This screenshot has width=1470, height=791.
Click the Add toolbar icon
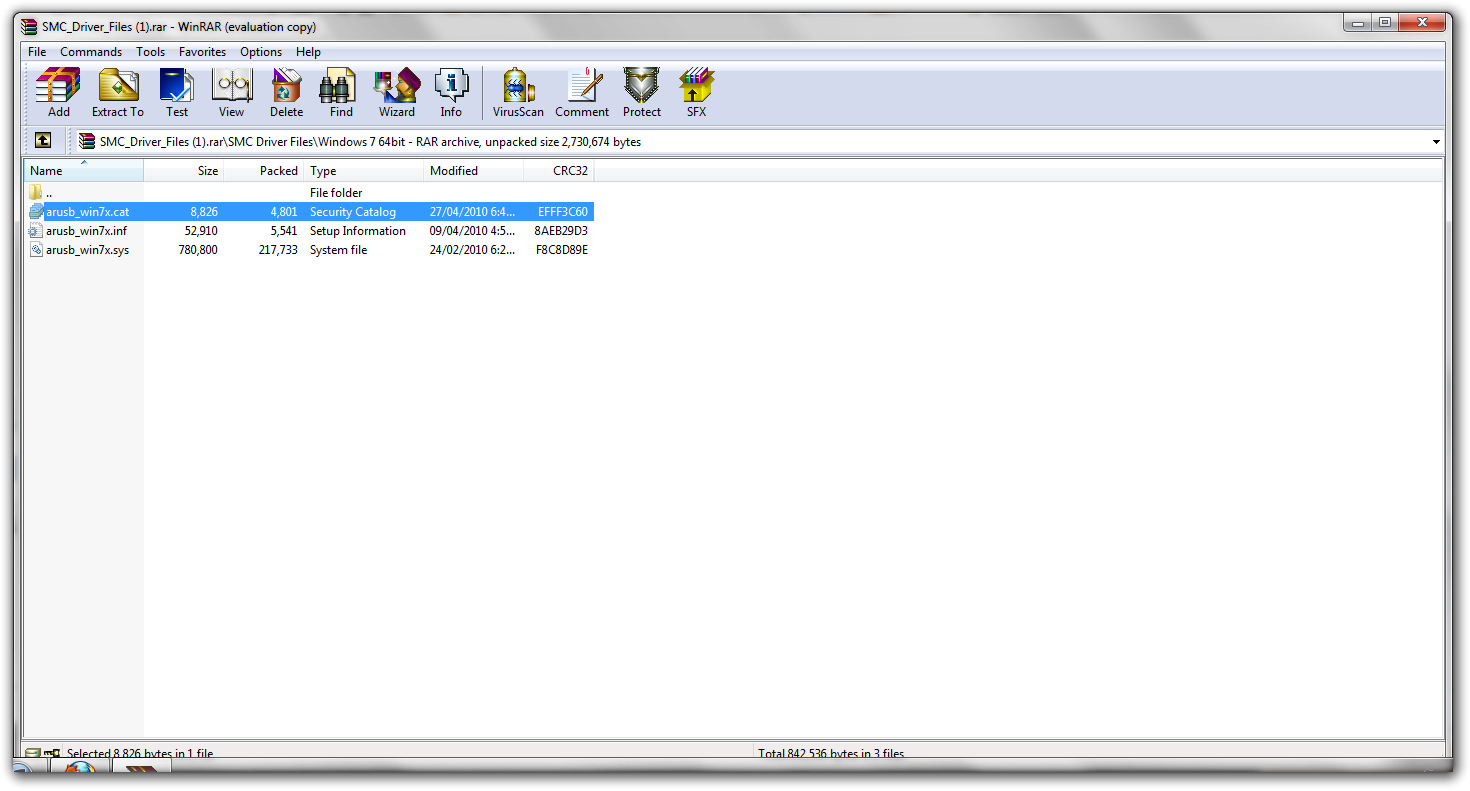[x=58, y=93]
